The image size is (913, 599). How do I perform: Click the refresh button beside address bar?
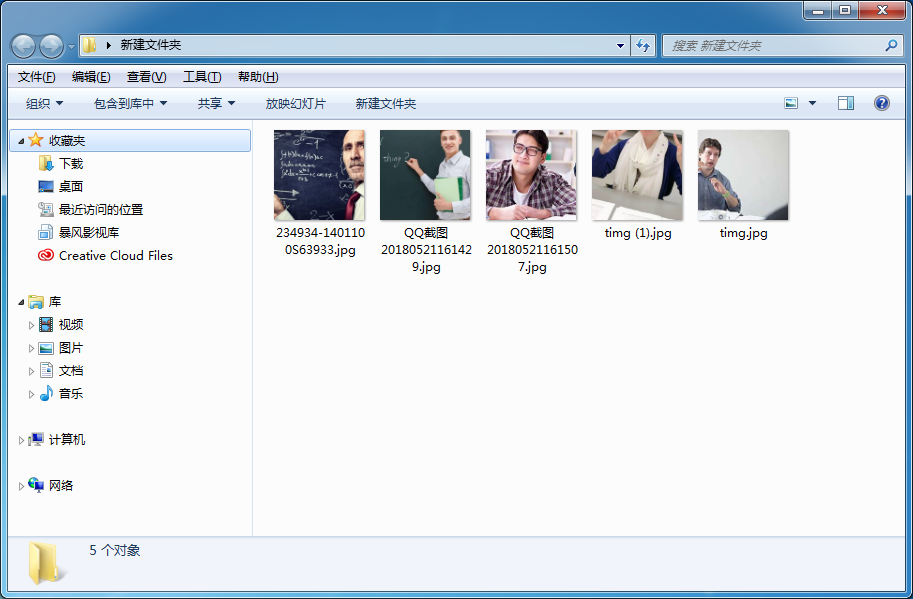(643, 46)
